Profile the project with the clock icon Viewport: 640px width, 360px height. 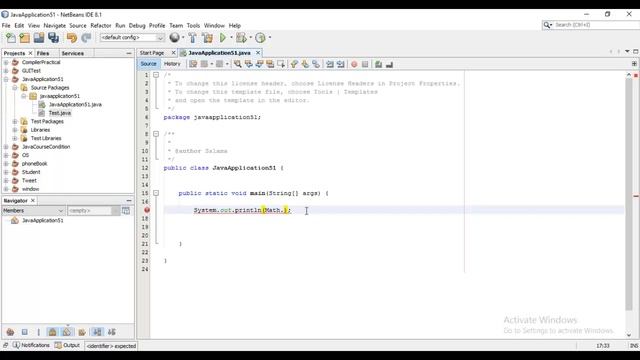pos(260,38)
